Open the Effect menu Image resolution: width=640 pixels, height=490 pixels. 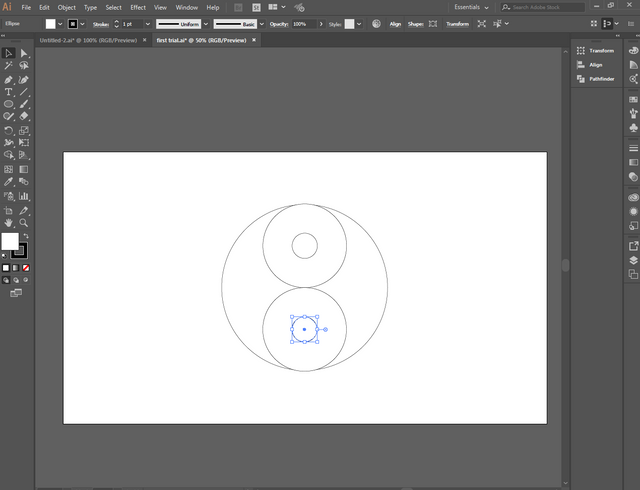(138, 7)
